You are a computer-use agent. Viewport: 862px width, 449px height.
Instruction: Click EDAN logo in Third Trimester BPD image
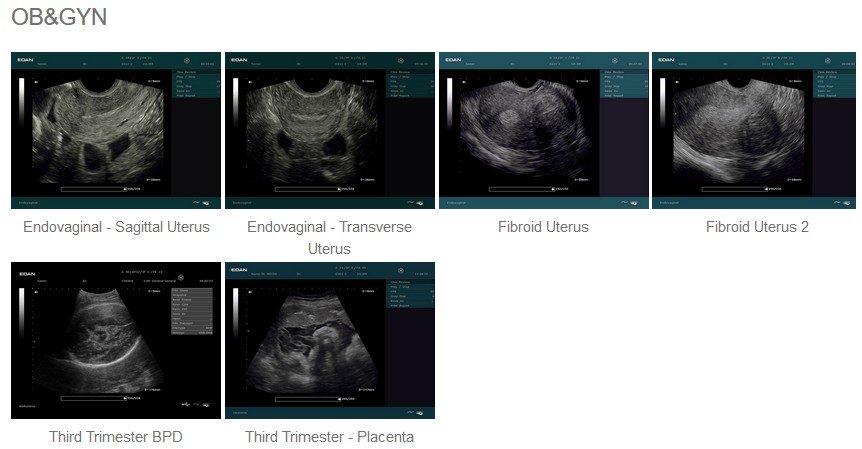click(x=27, y=273)
